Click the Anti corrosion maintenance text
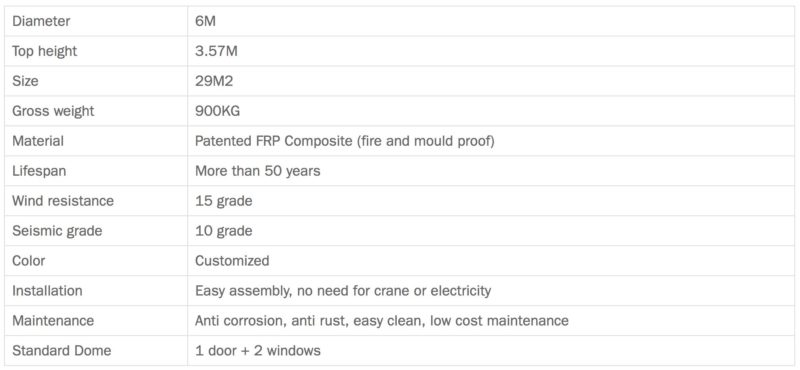The image size is (800, 370). pyautogui.click(x=382, y=320)
